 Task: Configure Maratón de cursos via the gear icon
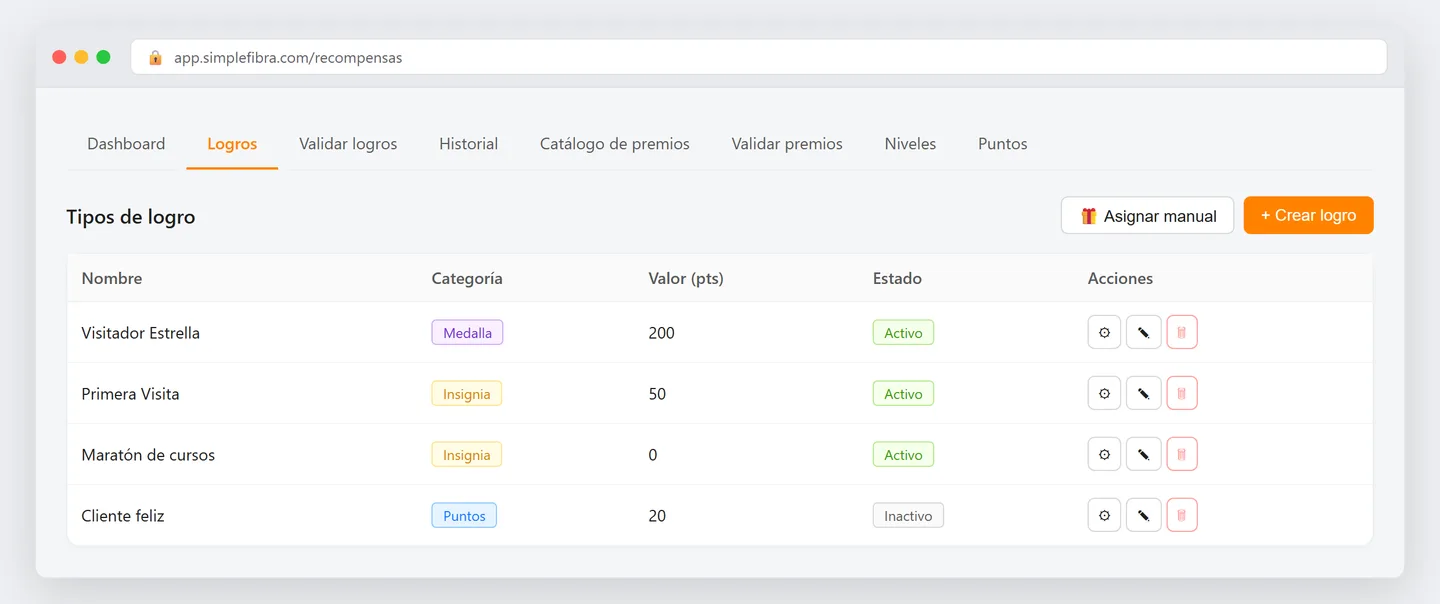point(1104,454)
